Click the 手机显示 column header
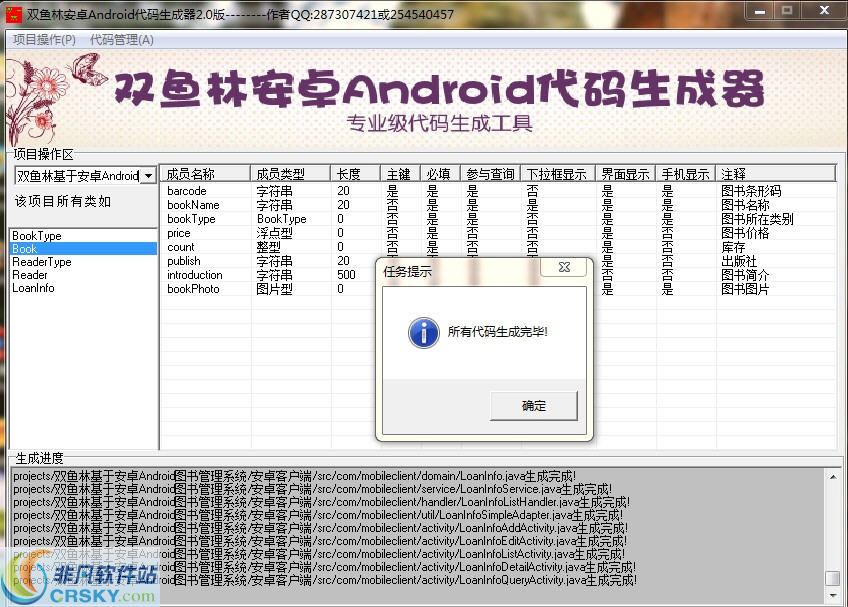Image resolution: width=848 pixels, height=607 pixels. pyautogui.click(x=686, y=174)
